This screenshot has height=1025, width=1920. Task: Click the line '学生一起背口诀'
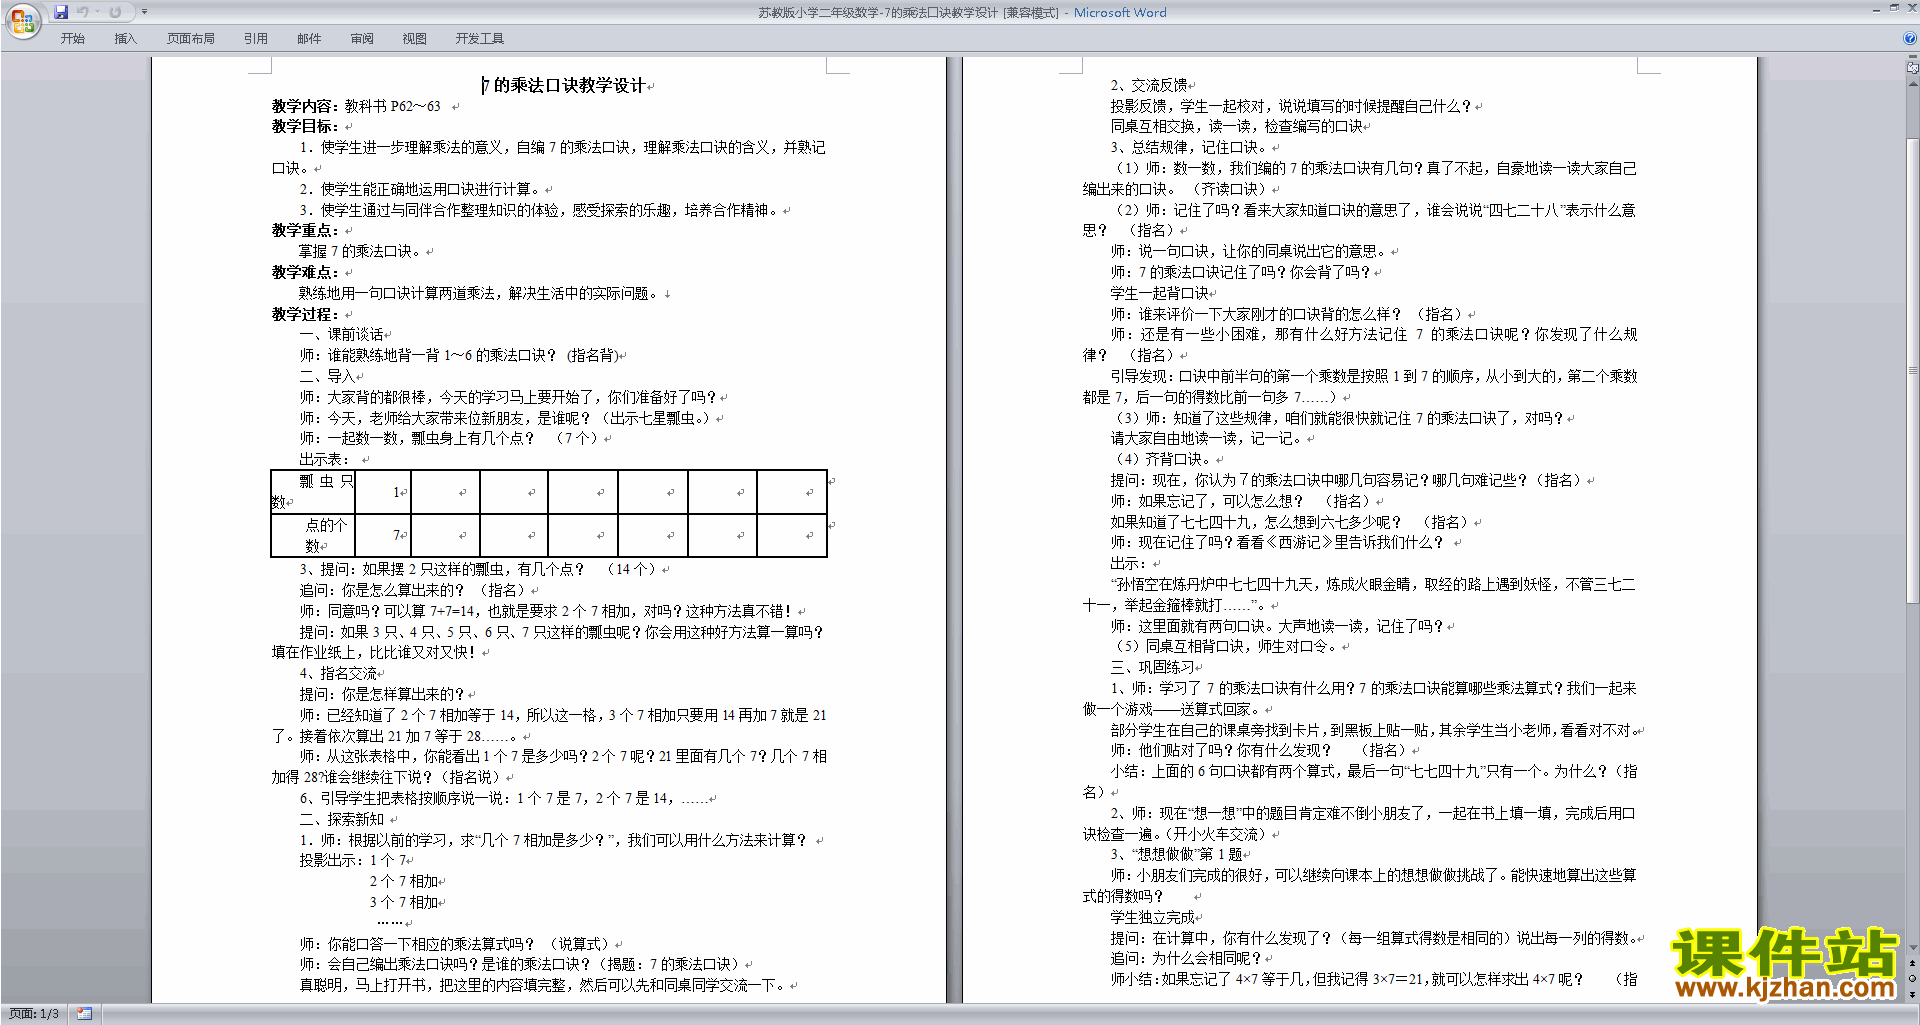click(x=1160, y=294)
